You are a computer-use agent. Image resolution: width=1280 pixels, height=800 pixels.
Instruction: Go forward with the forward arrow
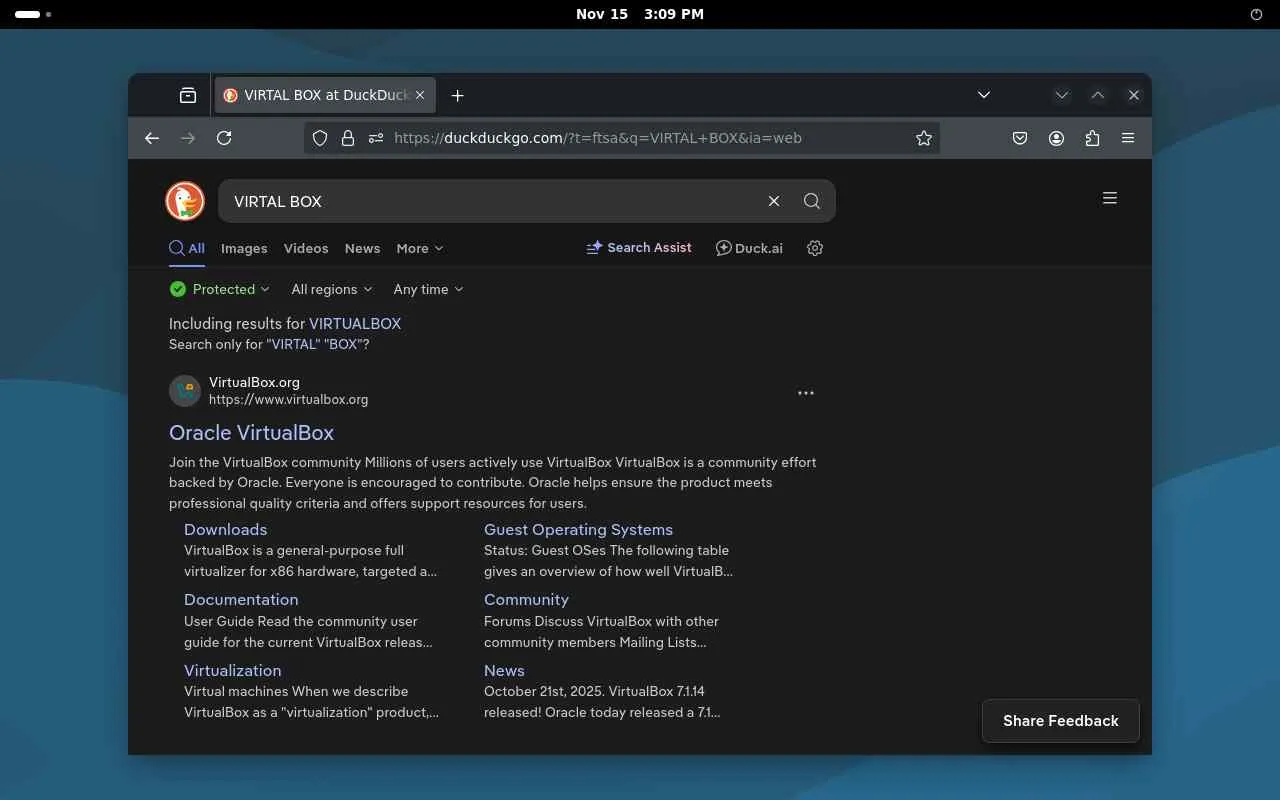(188, 138)
